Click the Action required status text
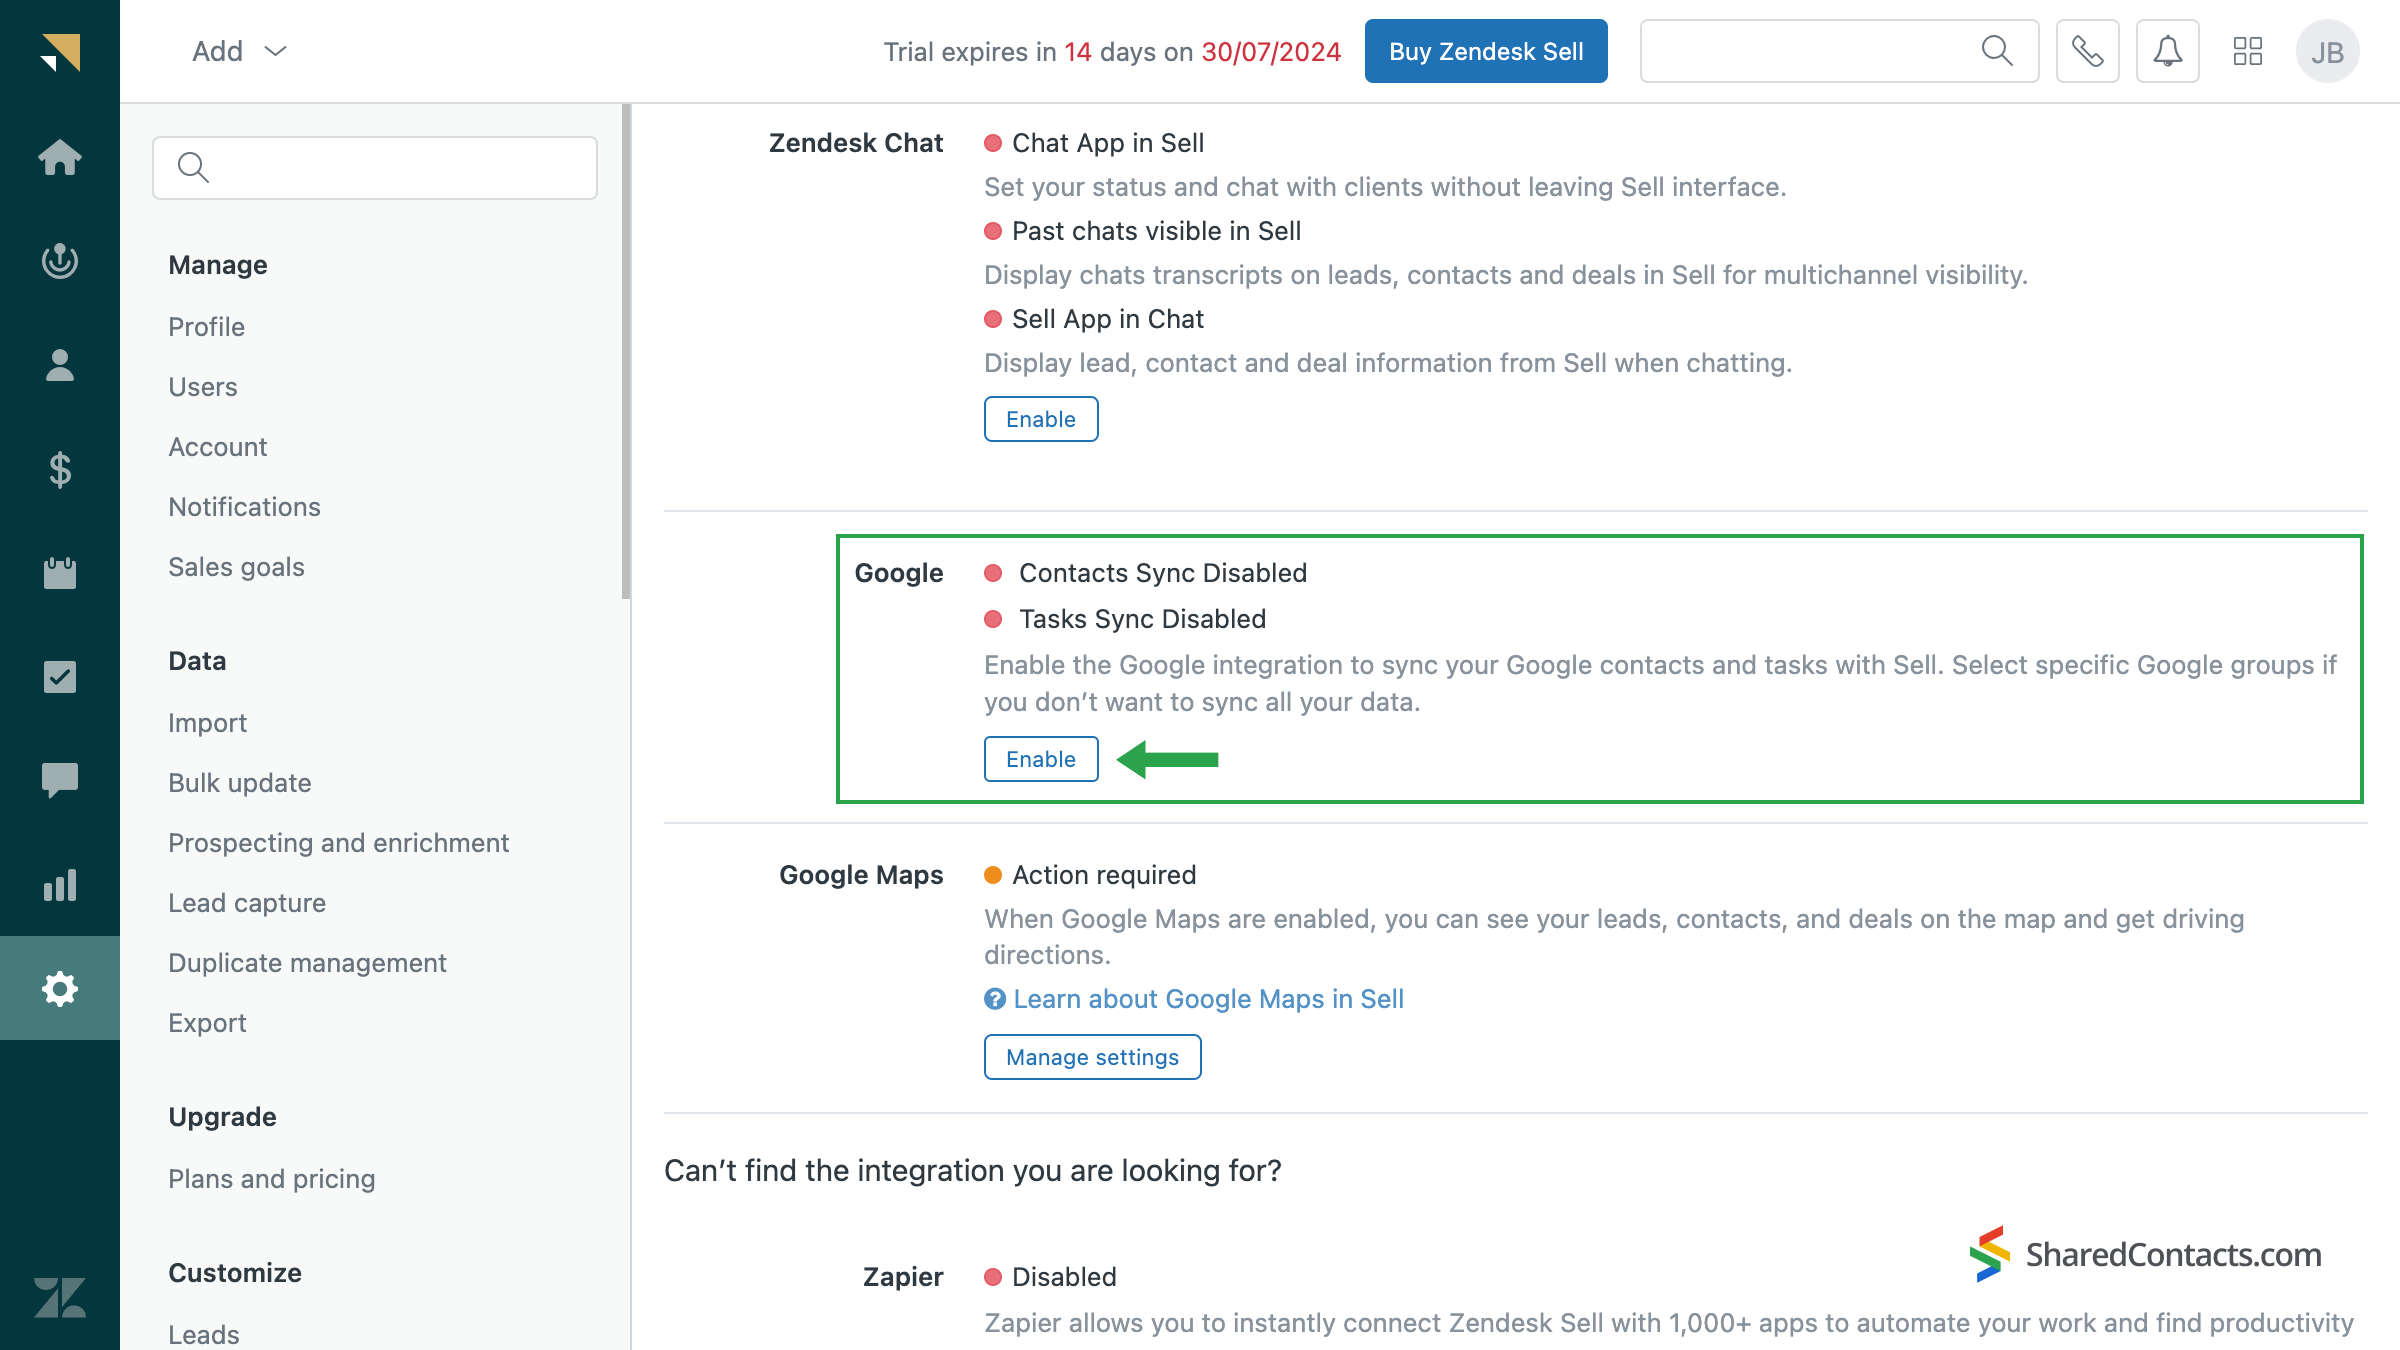 pyautogui.click(x=1104, y=875)
